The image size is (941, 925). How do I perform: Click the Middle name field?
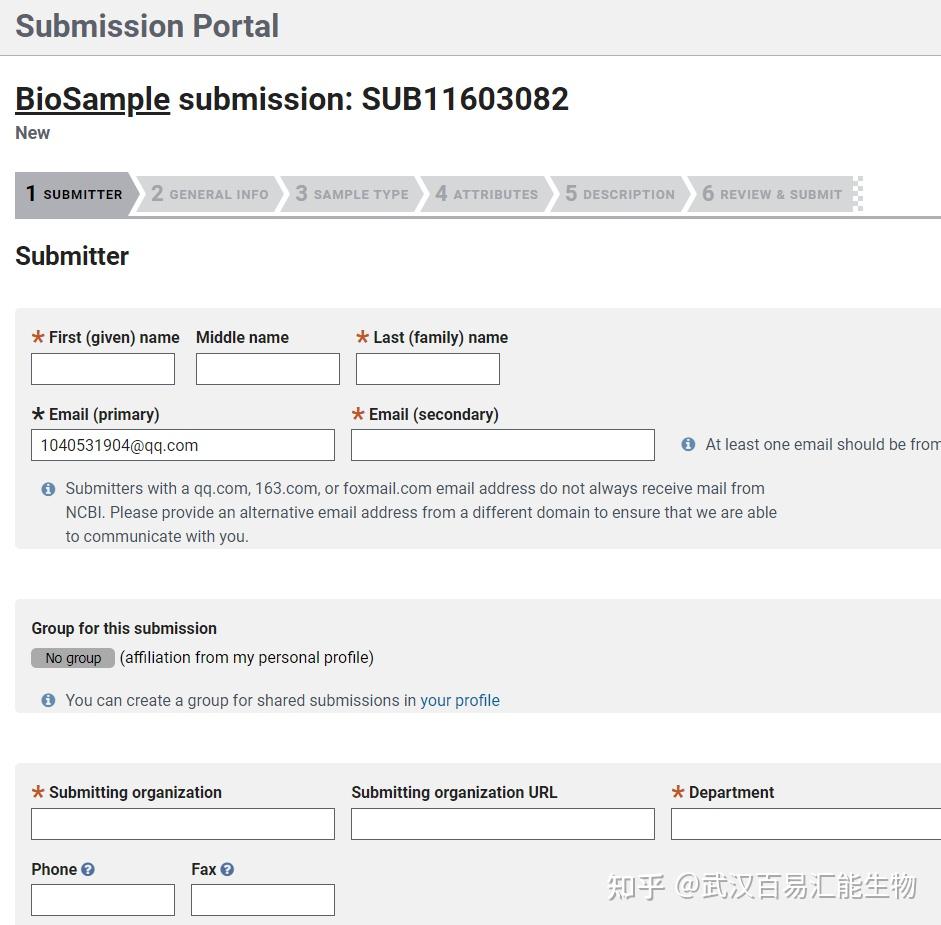267,368
